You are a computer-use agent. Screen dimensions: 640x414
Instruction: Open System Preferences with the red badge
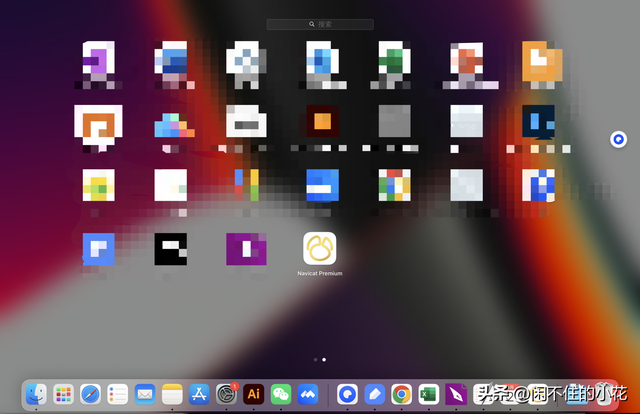227,394
